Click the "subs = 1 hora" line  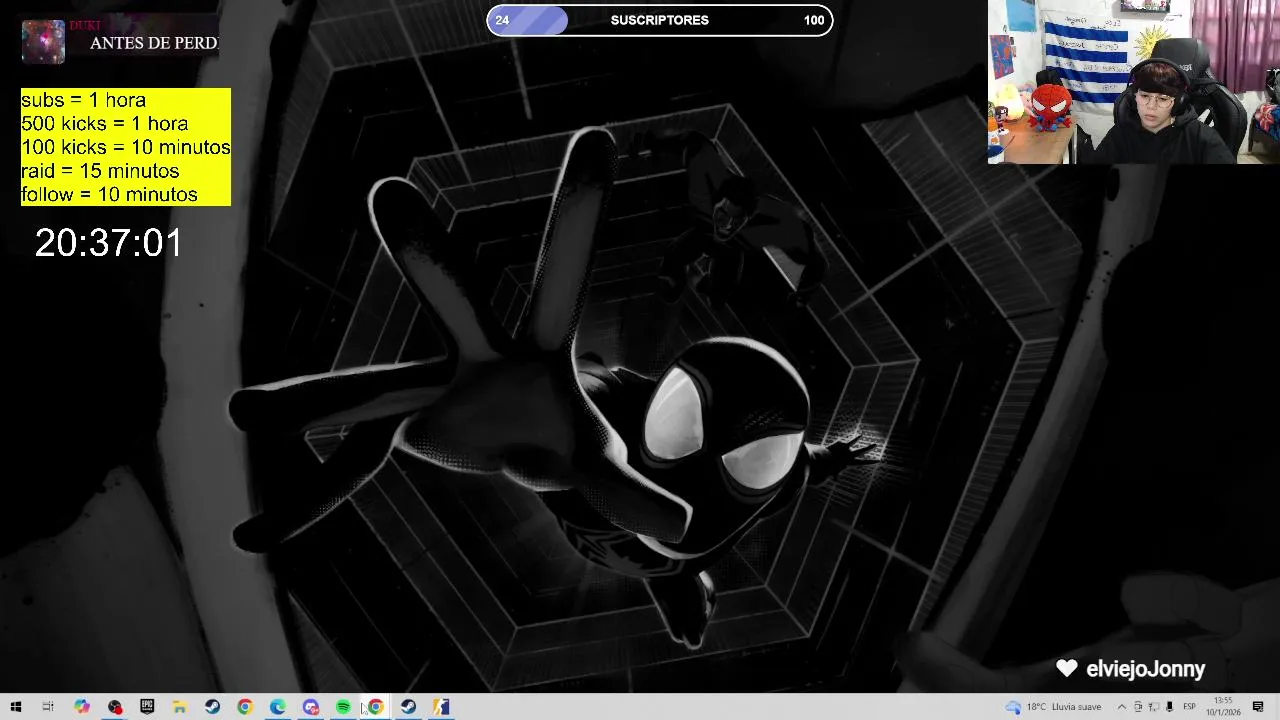pos(84,100)
